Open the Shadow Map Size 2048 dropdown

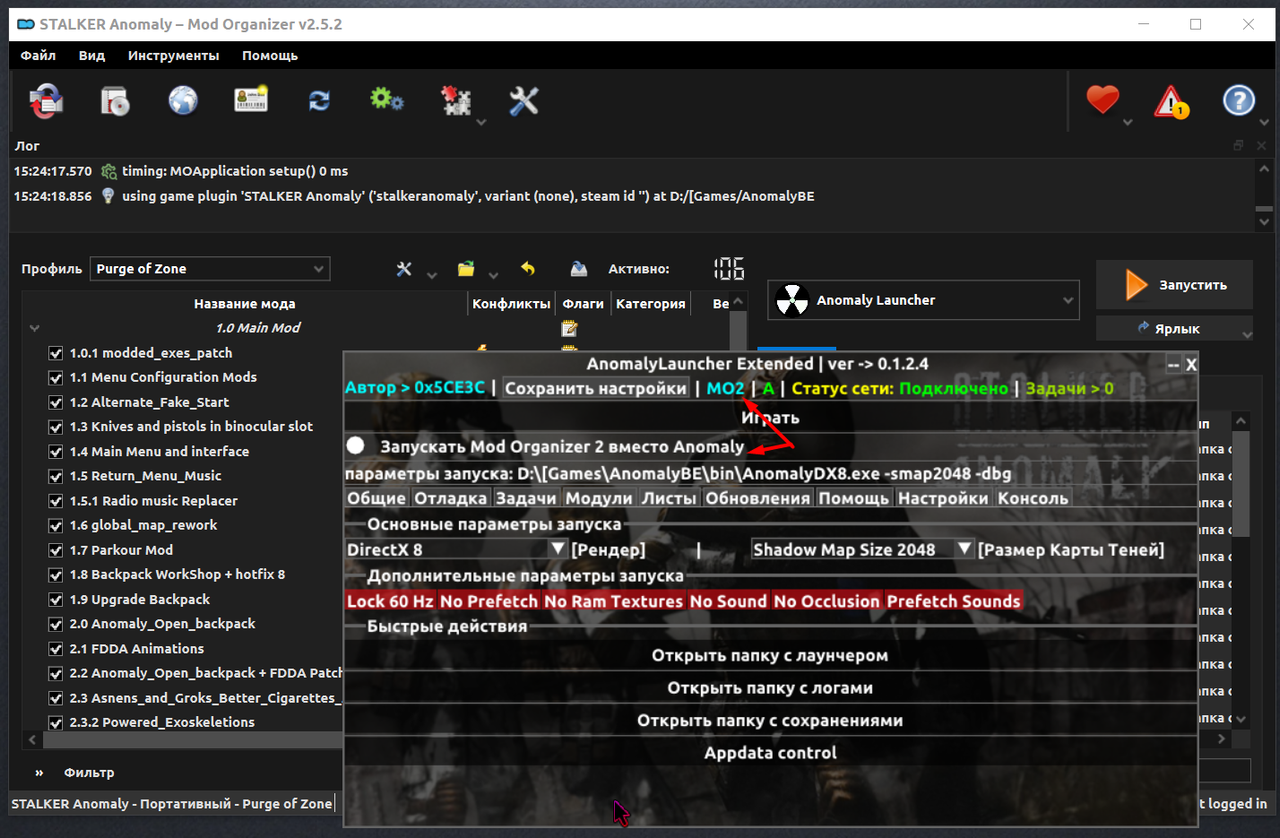click(862, 549)
